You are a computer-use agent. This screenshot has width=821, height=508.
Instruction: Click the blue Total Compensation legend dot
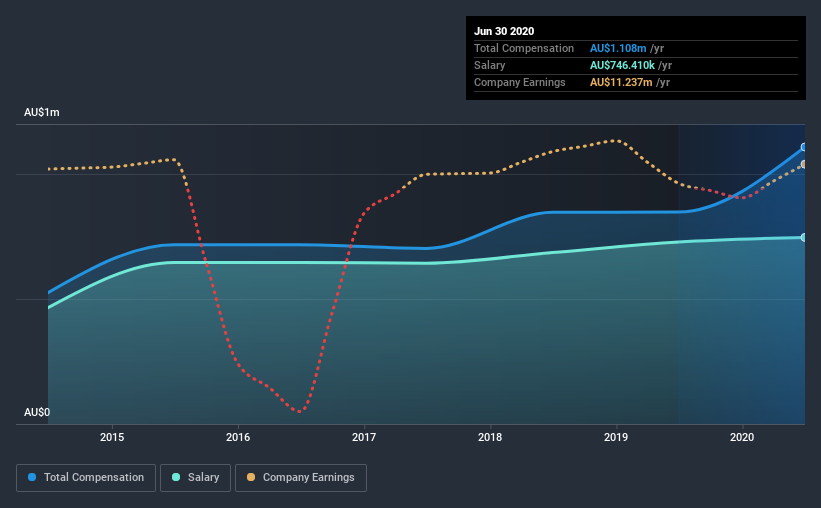point(32,477)
